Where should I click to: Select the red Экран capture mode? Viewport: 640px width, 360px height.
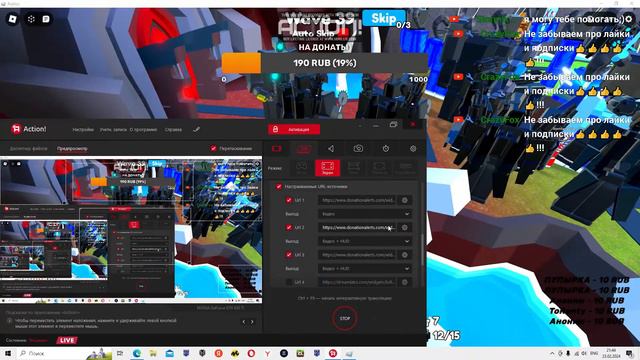[x=327, y=168]
